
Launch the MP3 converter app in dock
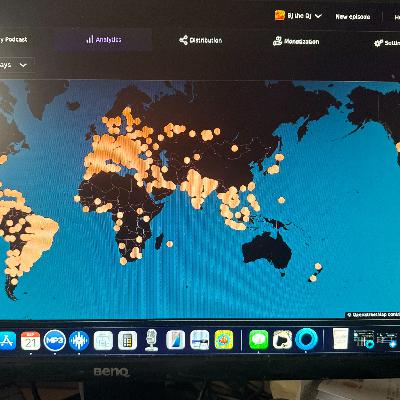coord(55,340)
